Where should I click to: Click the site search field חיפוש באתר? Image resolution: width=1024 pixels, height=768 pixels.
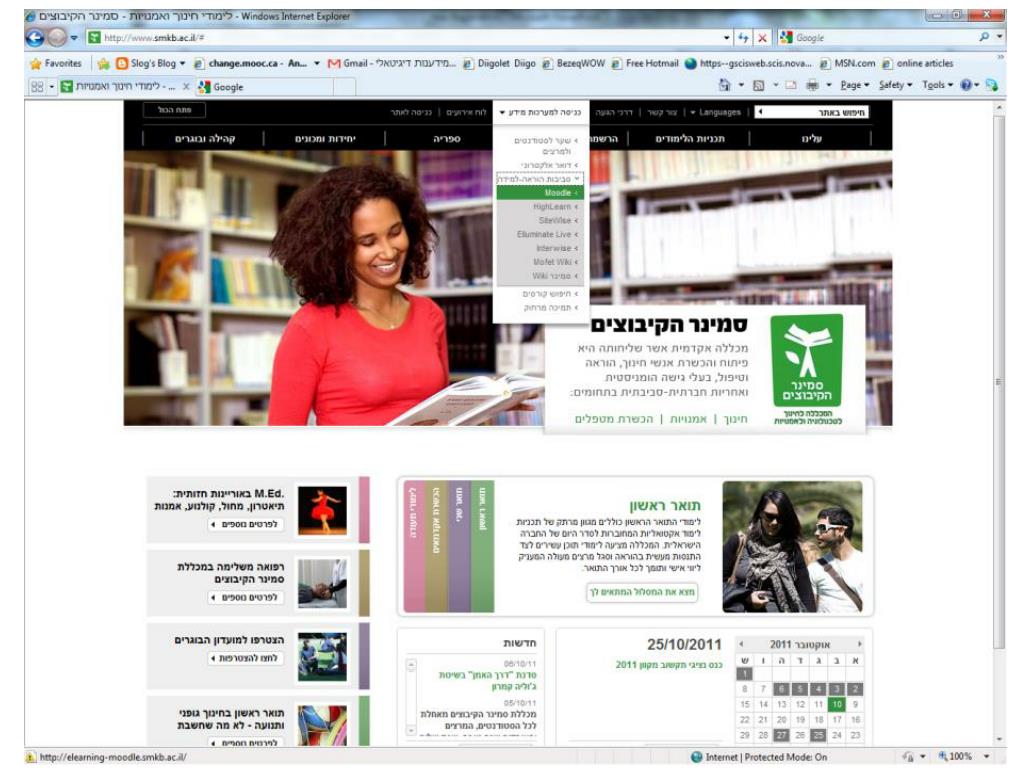point(812,112)
